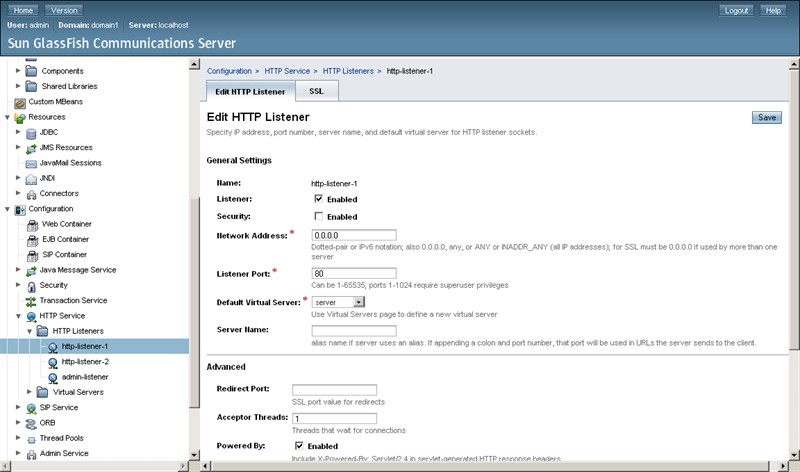
Task: Click the tree panel scroll-down arrow
Action: click(x=194, y=455)
